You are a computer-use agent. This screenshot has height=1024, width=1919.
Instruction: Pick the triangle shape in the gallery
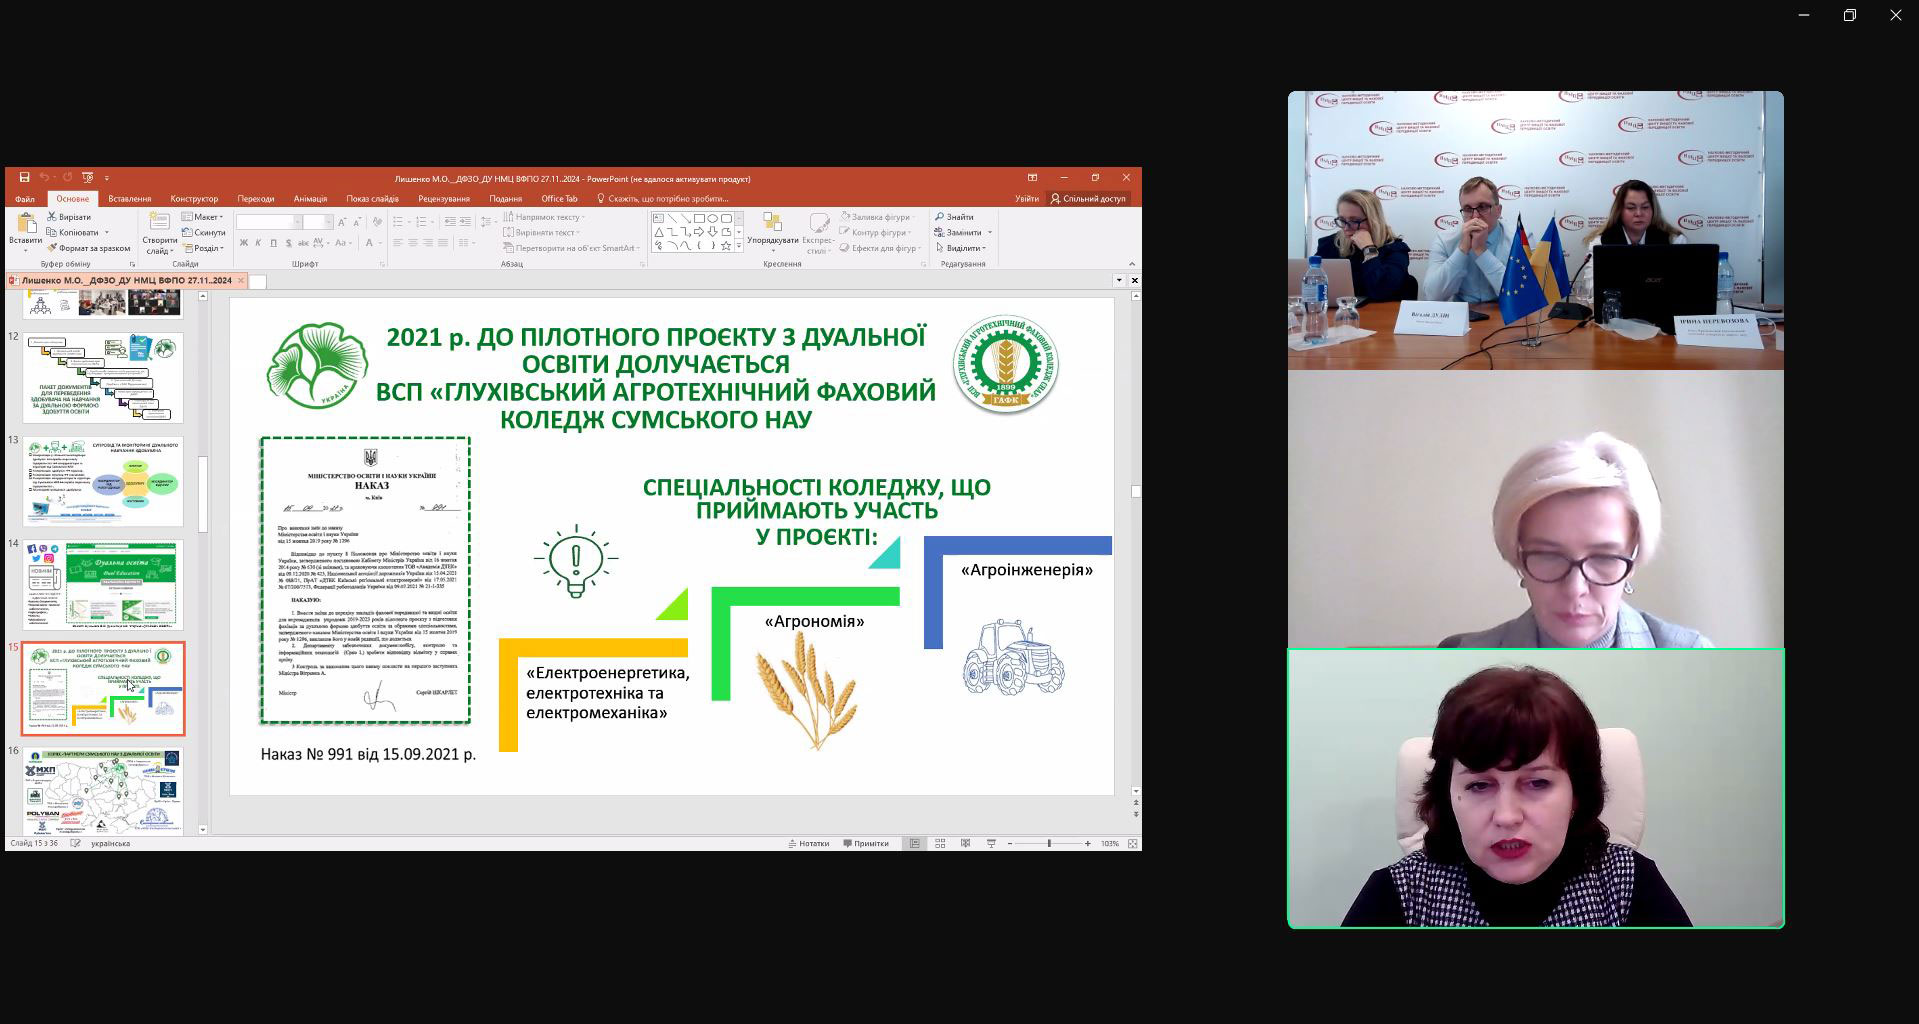click(x=659, y=232)
